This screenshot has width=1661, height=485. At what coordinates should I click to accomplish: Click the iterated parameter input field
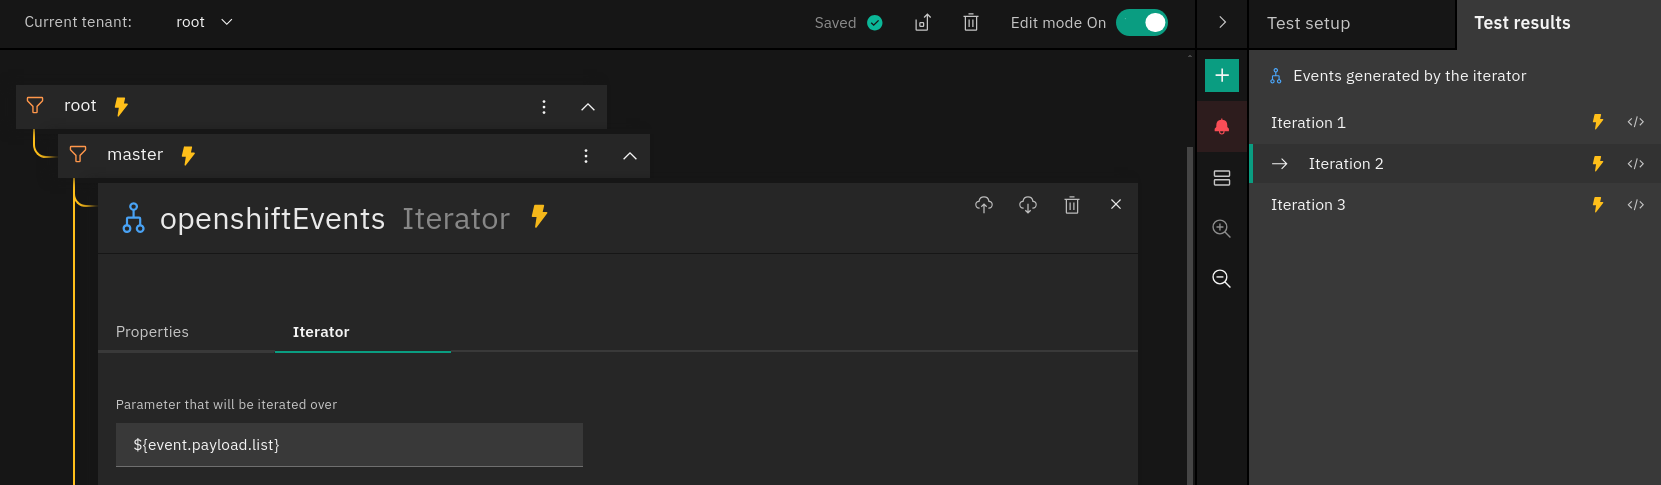[349, 445]
